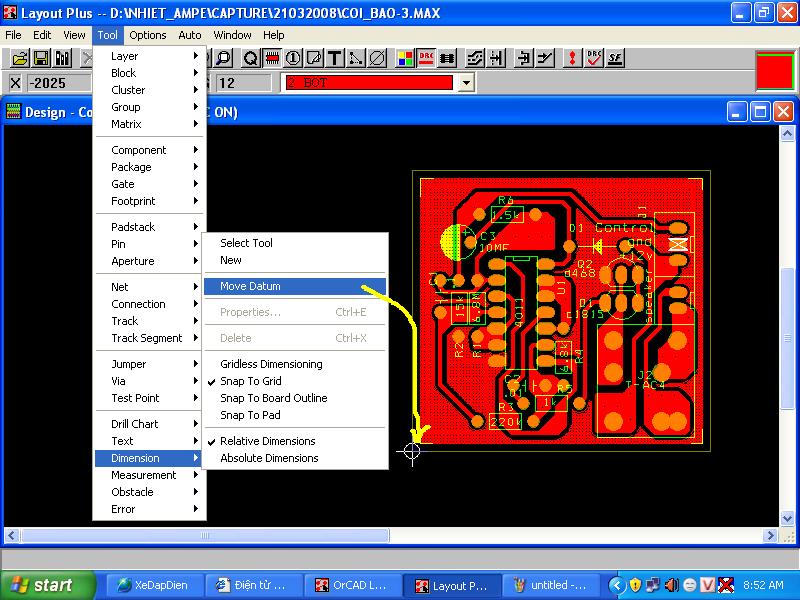Screen dimensions: 800x600
Task: Select Absolute Dimensions option
Action: pyautogui.click(x=269, y=458)
